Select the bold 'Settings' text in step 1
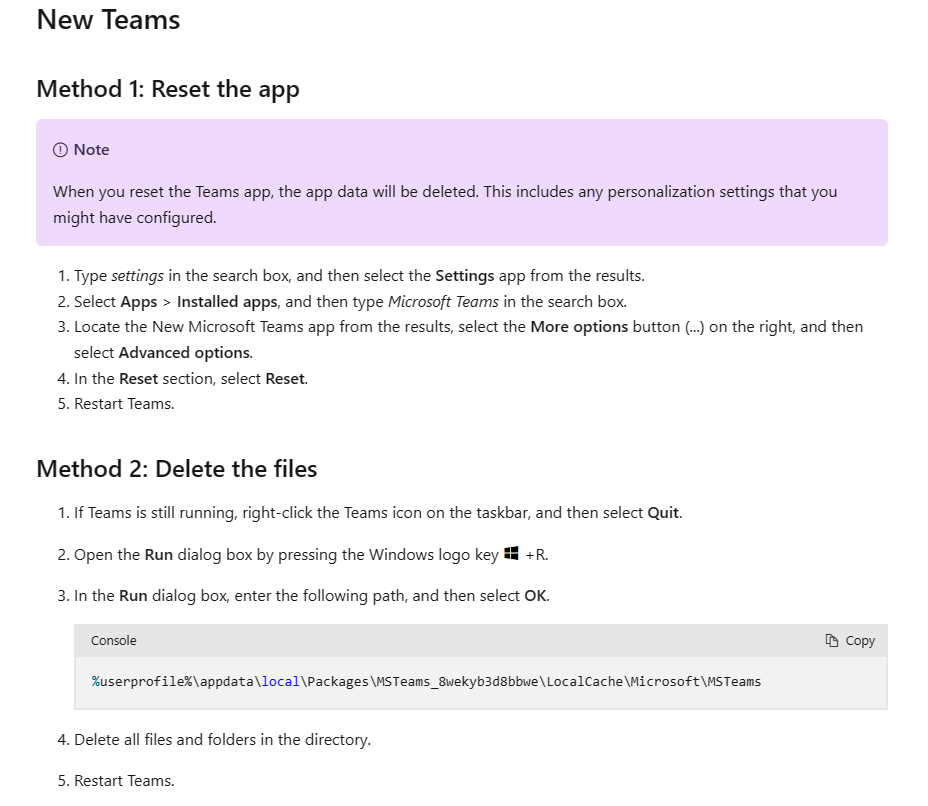Screen dimensions: 928x806 coord(464,275)
